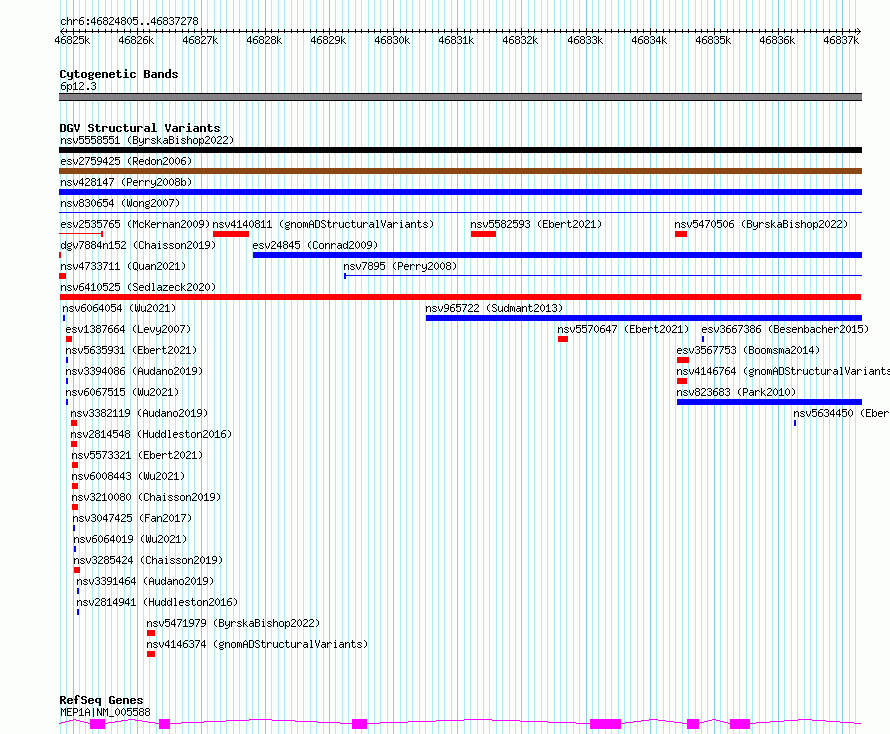Image resolution: width=890 pixels, height=734 pixels.
Task: Click chr6:46824805..46837278 coordinates text
Action: point(129,21)
